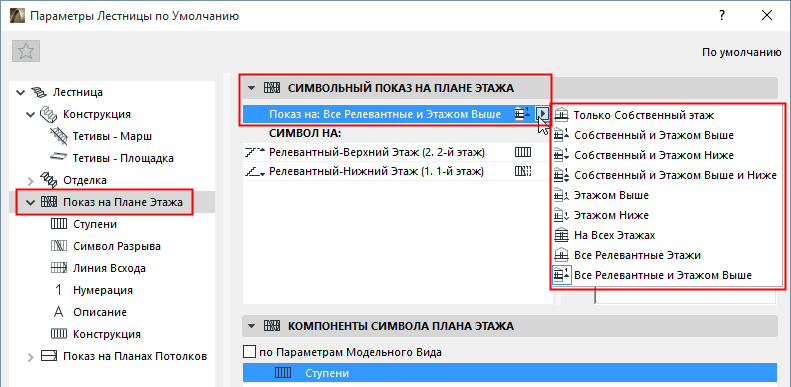791x387 pixels.
Task: Click the По умолчанию label
Action: pyautogui.click(x=742, y=52)
